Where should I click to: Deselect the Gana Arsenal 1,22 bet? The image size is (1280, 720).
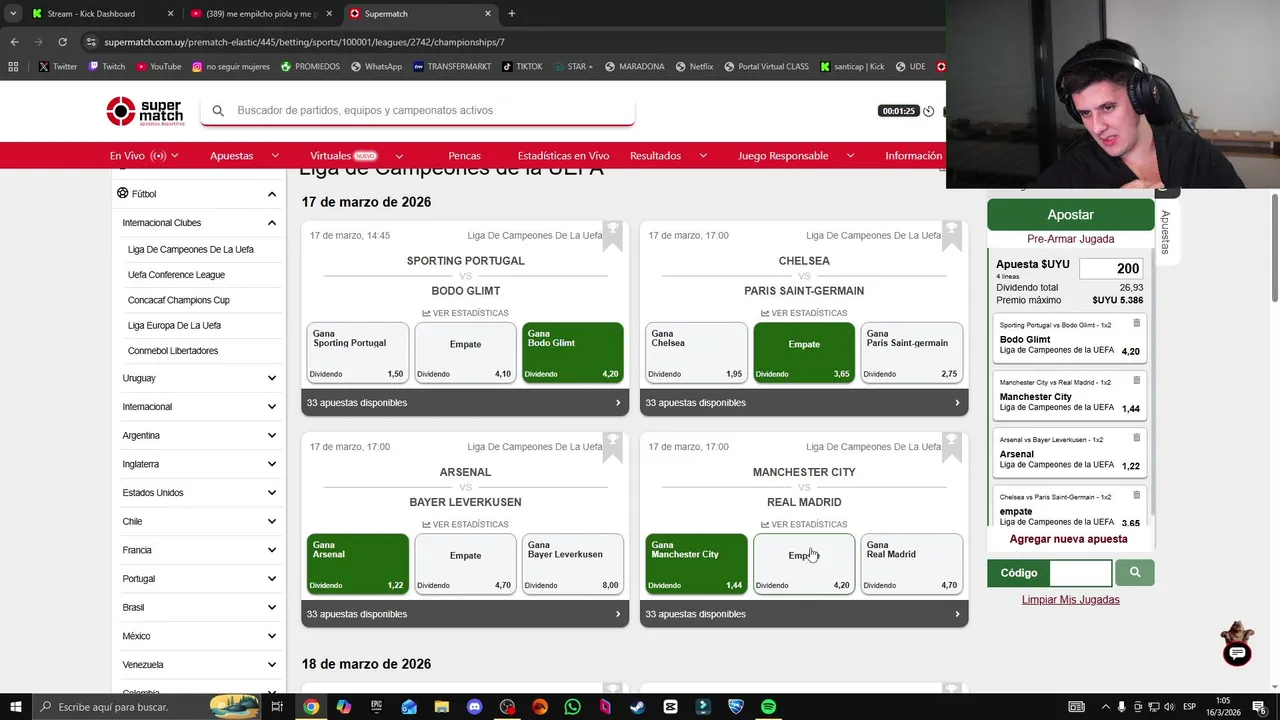(358, 563)
